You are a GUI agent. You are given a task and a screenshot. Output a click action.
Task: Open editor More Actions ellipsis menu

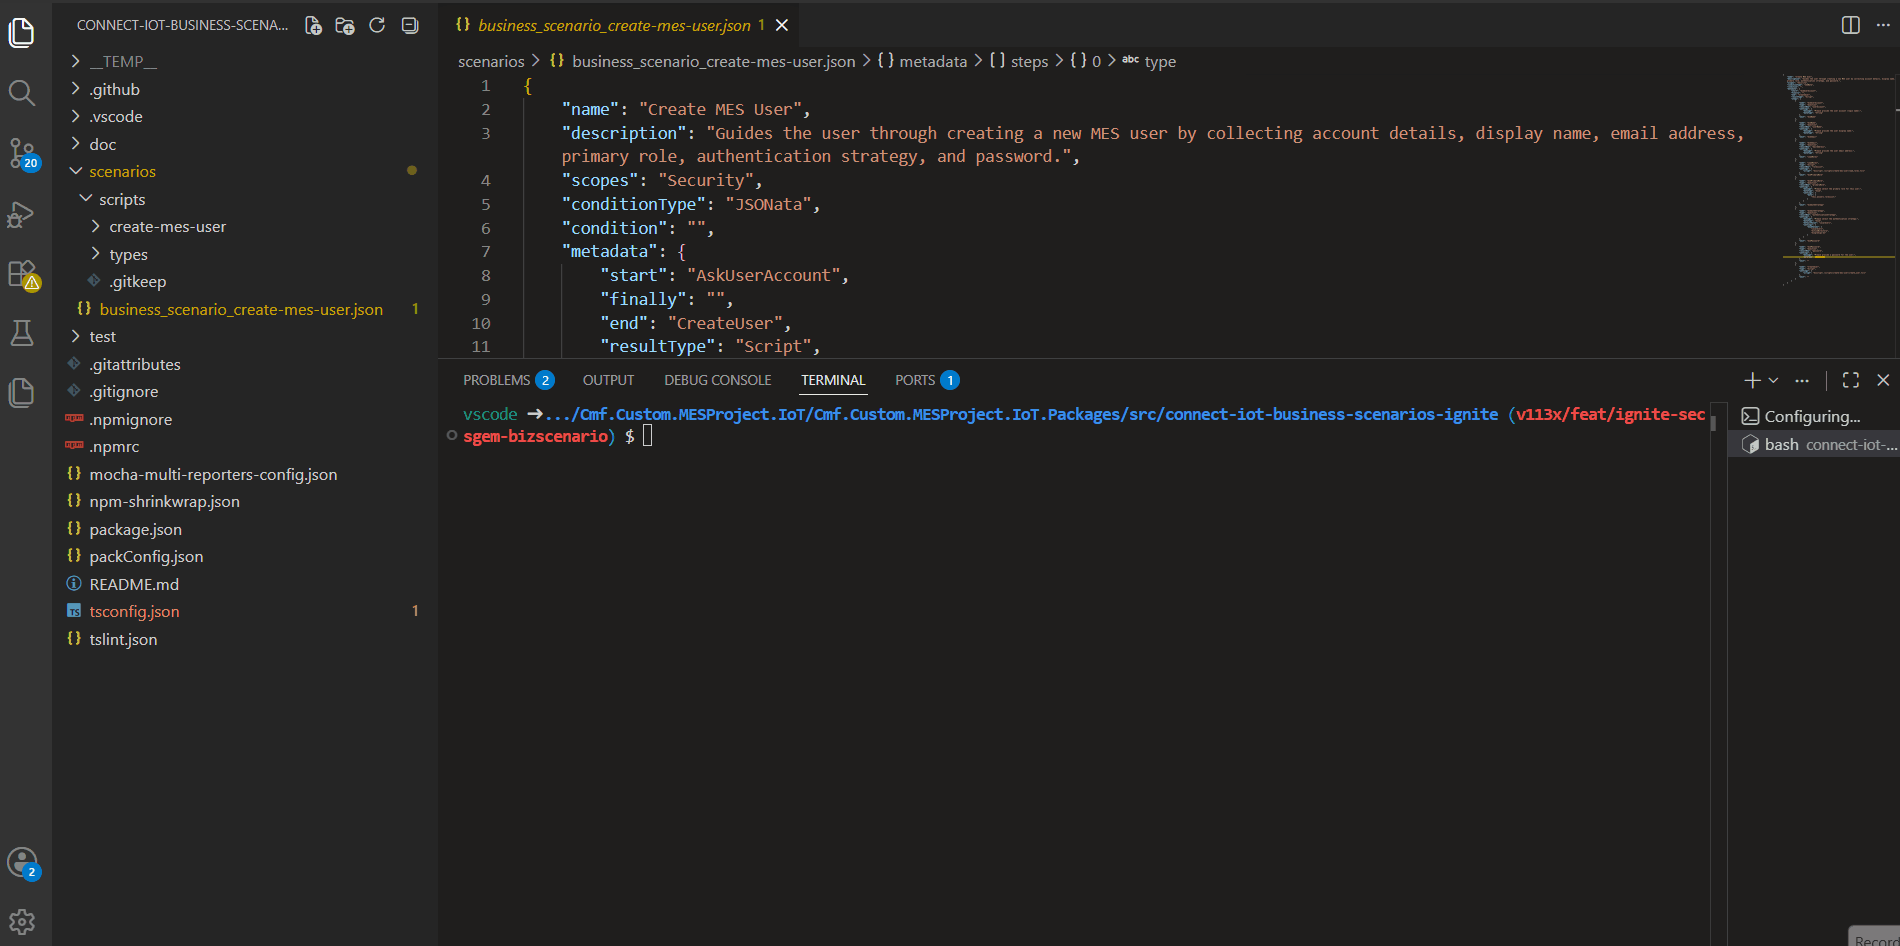[x=1883, y=25]
